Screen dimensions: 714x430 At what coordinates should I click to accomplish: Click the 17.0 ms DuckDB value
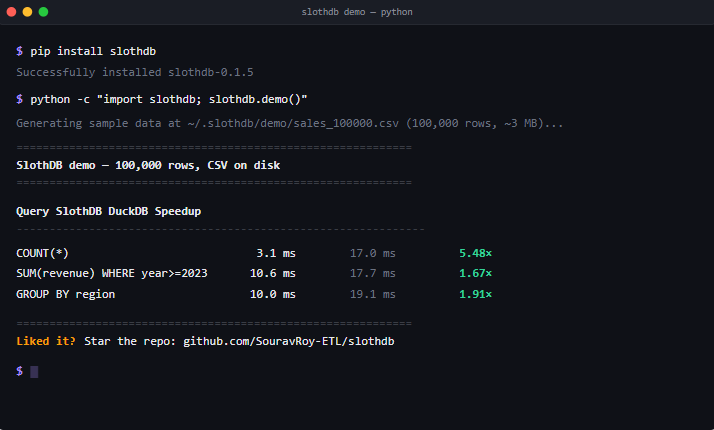[x=372, y=253]
